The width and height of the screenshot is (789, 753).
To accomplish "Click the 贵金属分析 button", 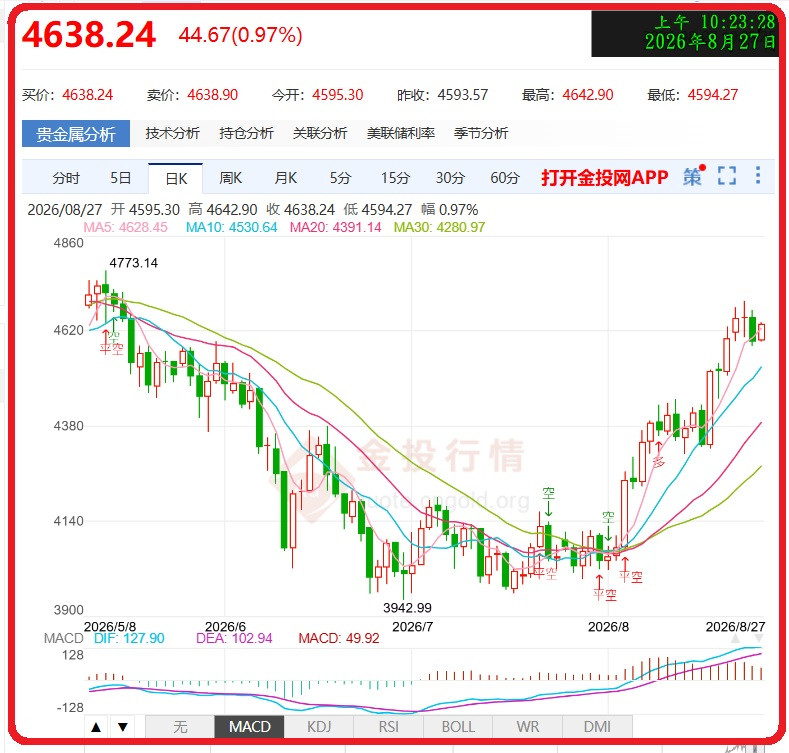I will (x=76, y=133).
